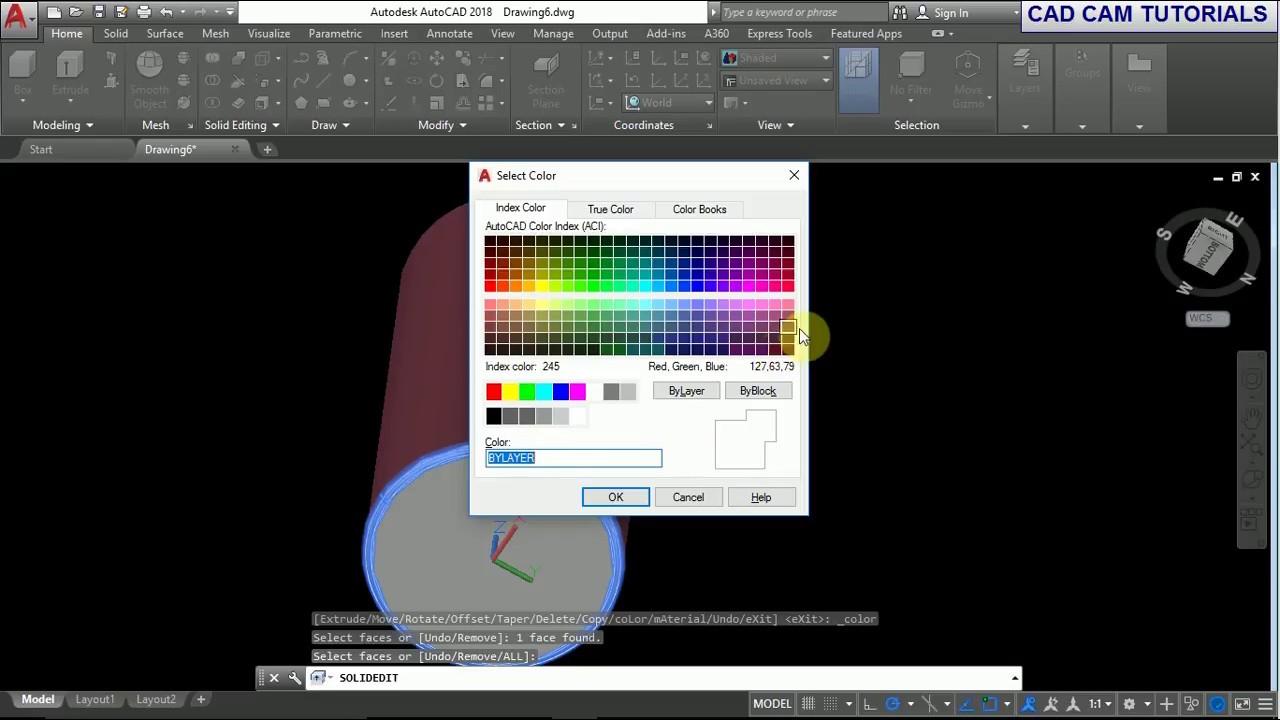Screen dimensions: 1280x720
Task: Switch to the True Color tab
Action: click(610, 209)
